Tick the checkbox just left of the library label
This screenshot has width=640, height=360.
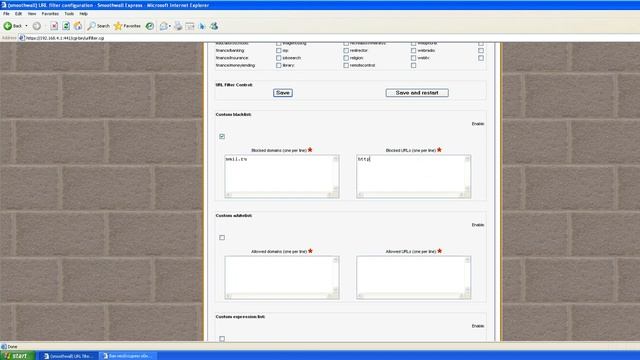pyautogui.click(x=279, y=65)
